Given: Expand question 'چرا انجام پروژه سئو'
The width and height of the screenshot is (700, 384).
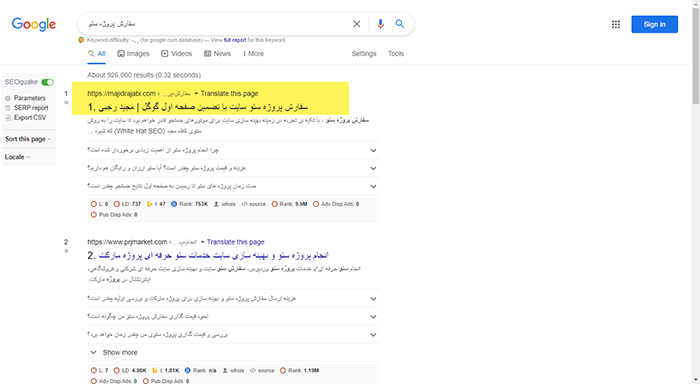Looking at the screenshot, I should tap(233, 150).
